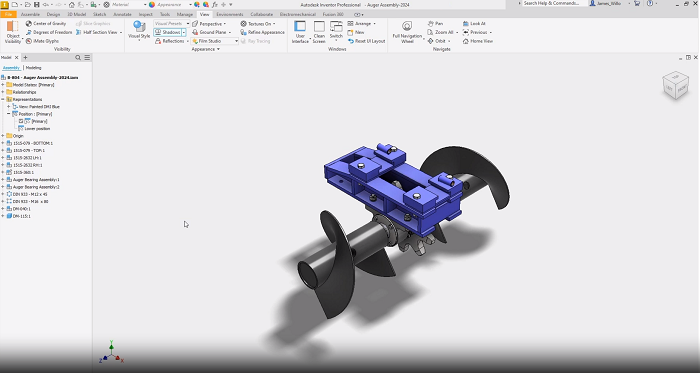Open Full Navigation Wheel
Screen dimensions: 700x373
click(407, 32)
